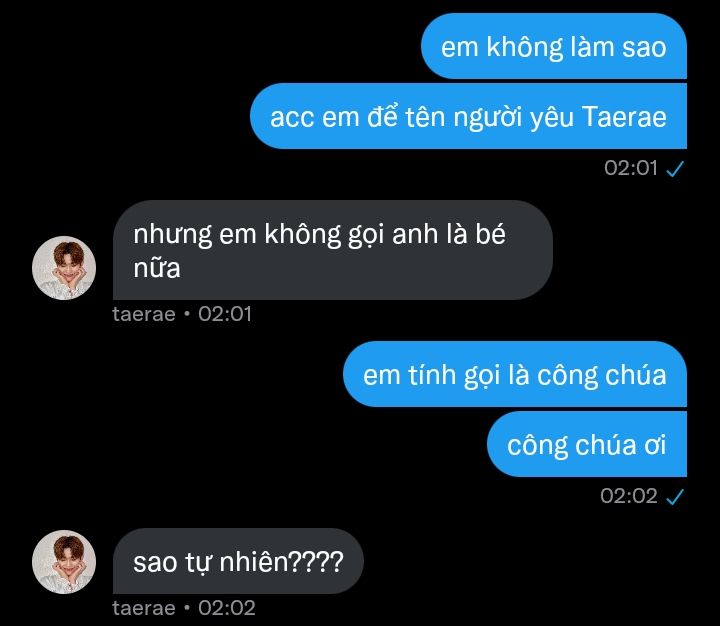This screenshot has height=626, width=720.
Task: Click the read checkmark beside sent 02:02
Action: (x=675, y=496)
